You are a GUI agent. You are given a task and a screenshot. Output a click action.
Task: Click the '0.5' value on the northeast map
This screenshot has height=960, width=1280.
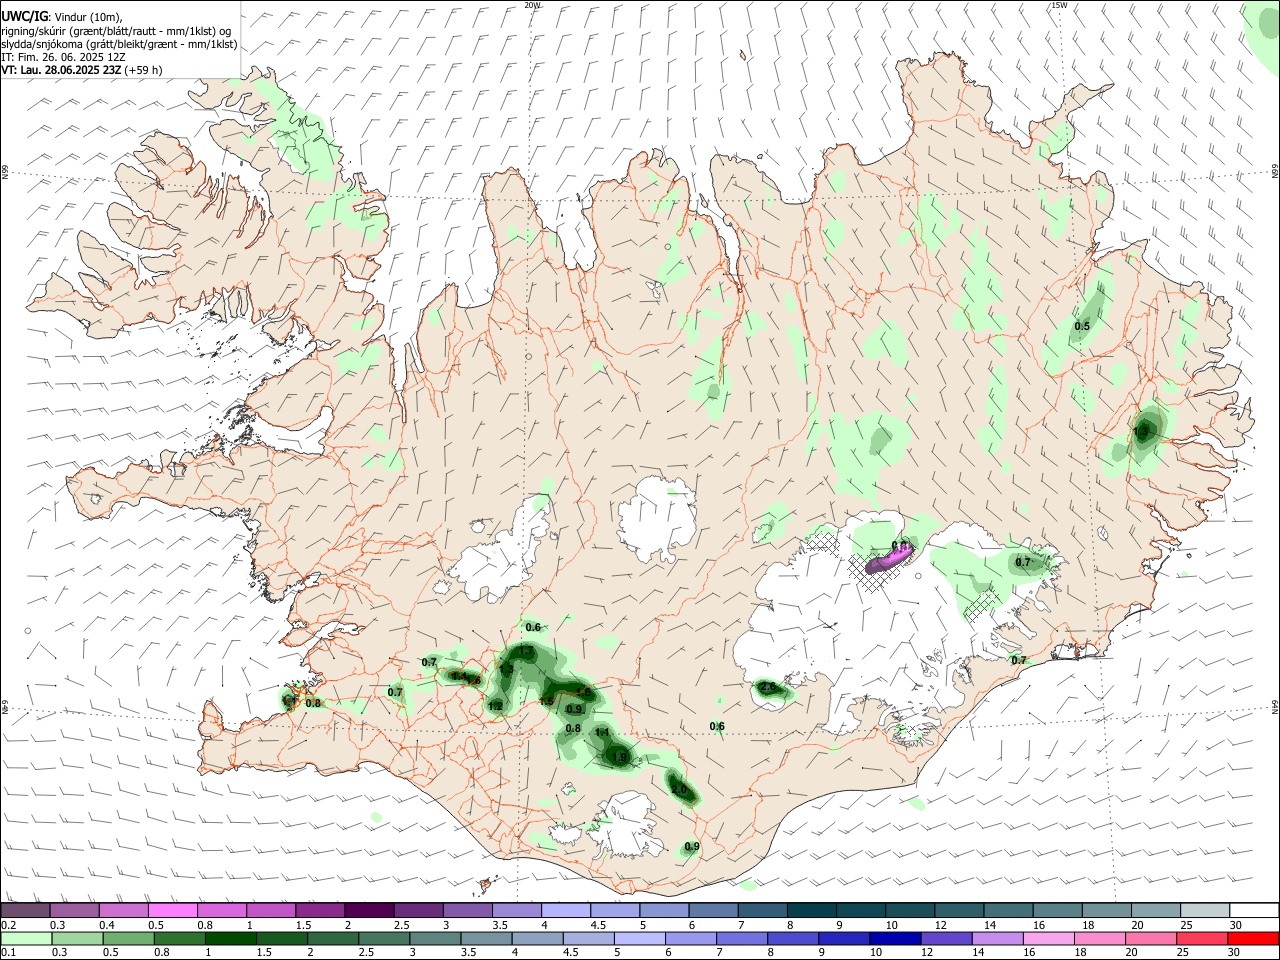(1082, 326)
